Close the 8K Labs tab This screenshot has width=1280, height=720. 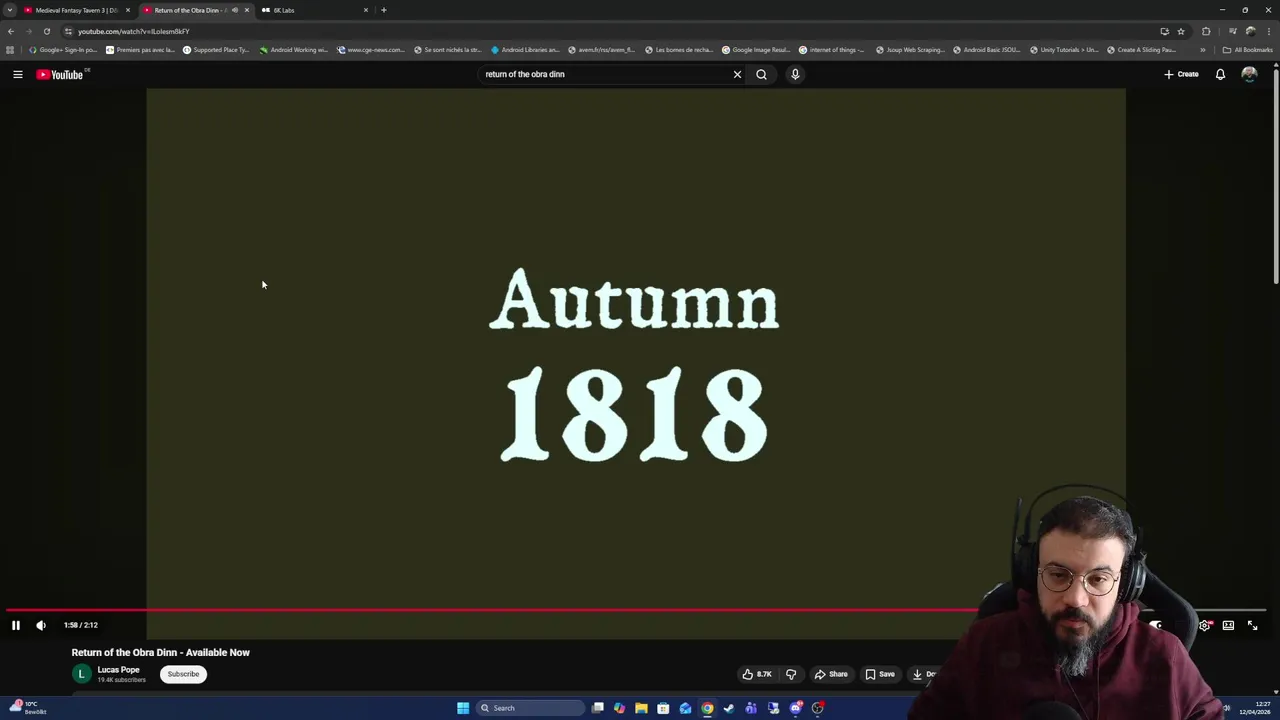tap(366, 10)
